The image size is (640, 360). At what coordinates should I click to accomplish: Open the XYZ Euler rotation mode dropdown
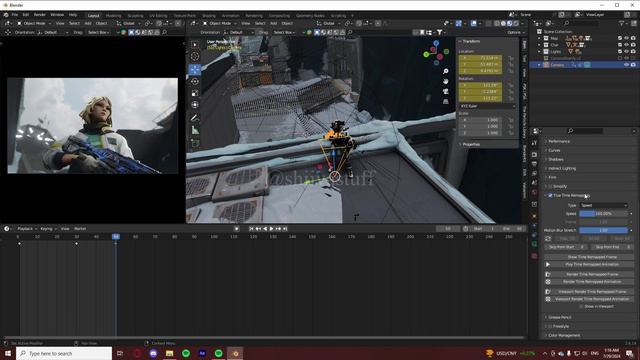487,106
